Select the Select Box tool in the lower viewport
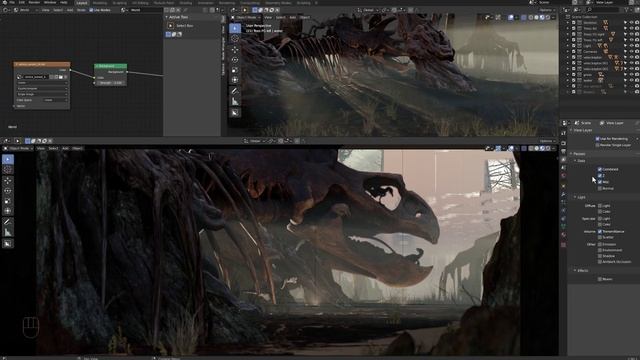 point(8,159)
